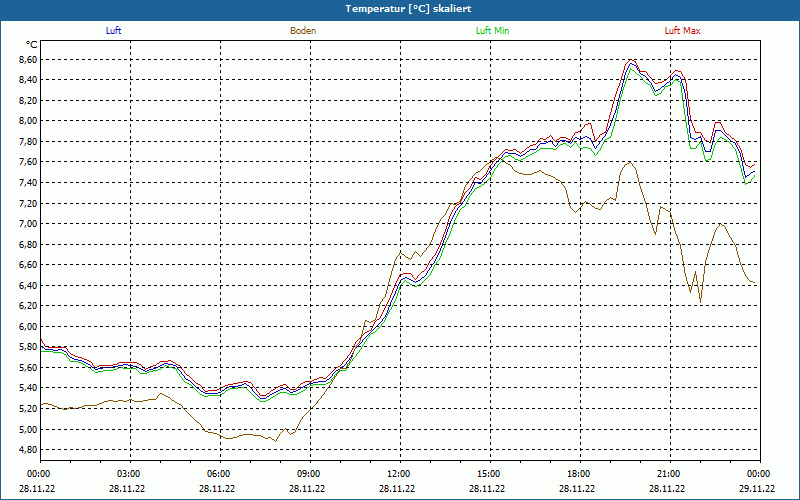Click the 7,00 y-axis value

pyautogui.click(x=29, y=224)
